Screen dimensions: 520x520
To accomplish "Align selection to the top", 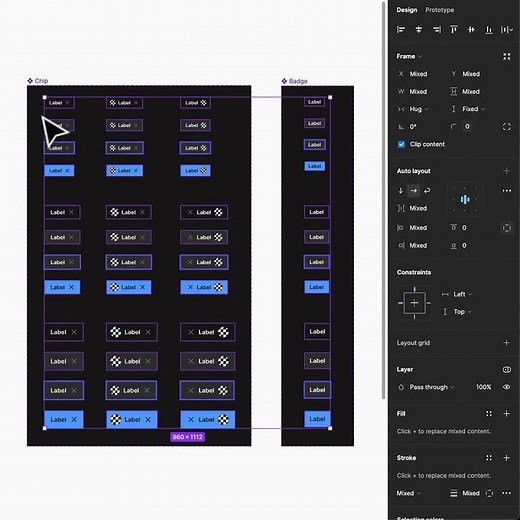I will [454, 30].
